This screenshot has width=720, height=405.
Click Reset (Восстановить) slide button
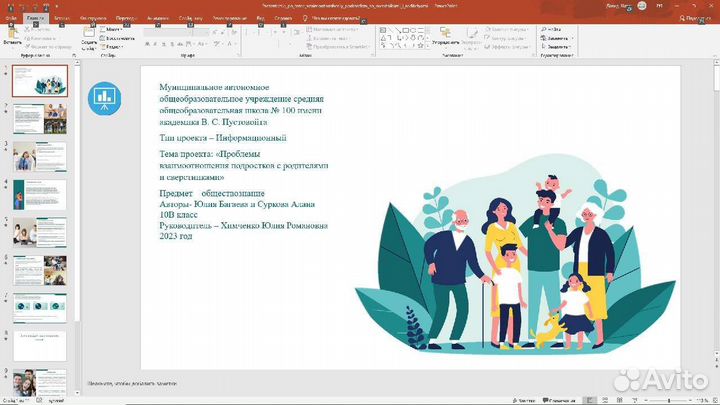coord(117,38)
